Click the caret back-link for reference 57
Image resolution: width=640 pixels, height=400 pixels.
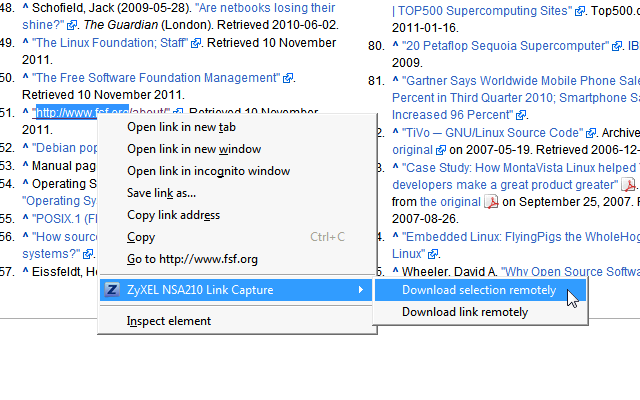(25, 271)
